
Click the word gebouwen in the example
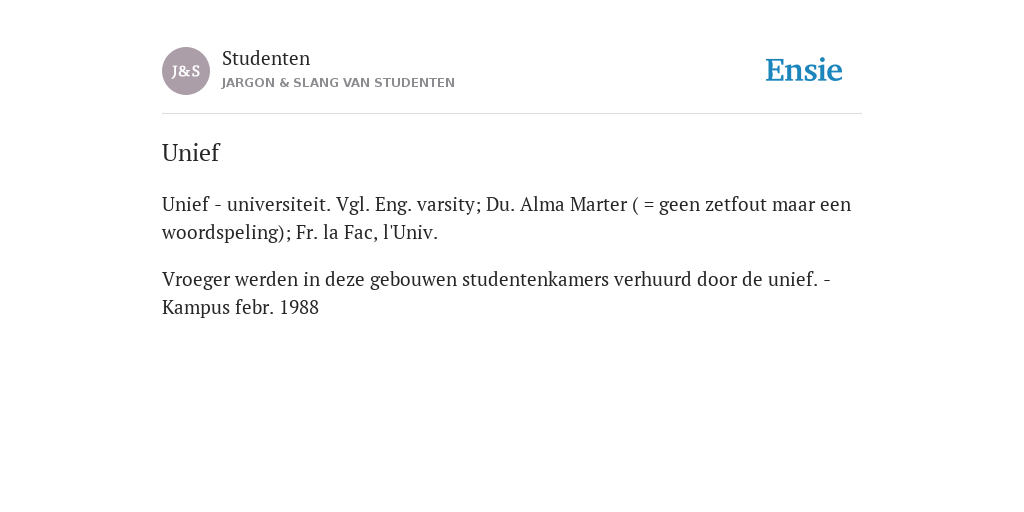point(413,280)
